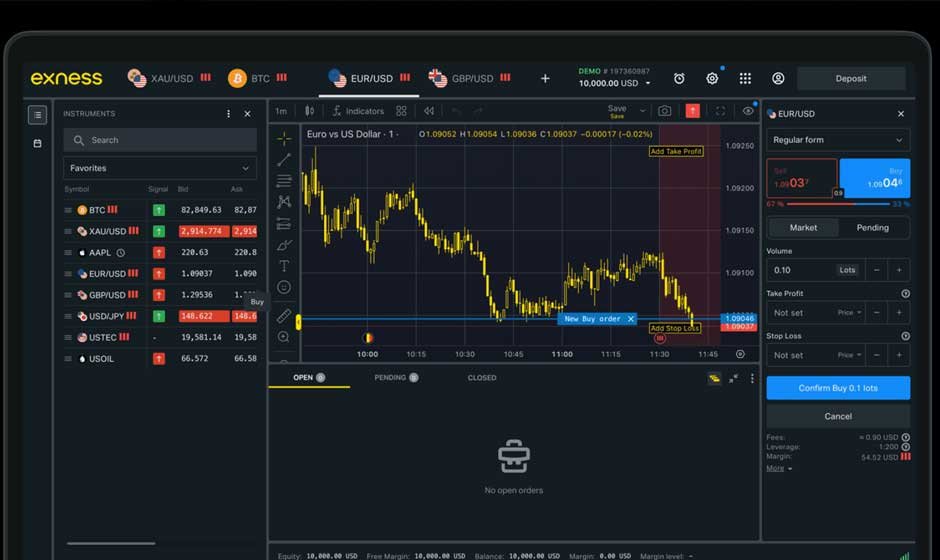Switch to the GBP/USD tab
Image resolution: width=940 pixels, height=560 pixels.
click(469, 79)
